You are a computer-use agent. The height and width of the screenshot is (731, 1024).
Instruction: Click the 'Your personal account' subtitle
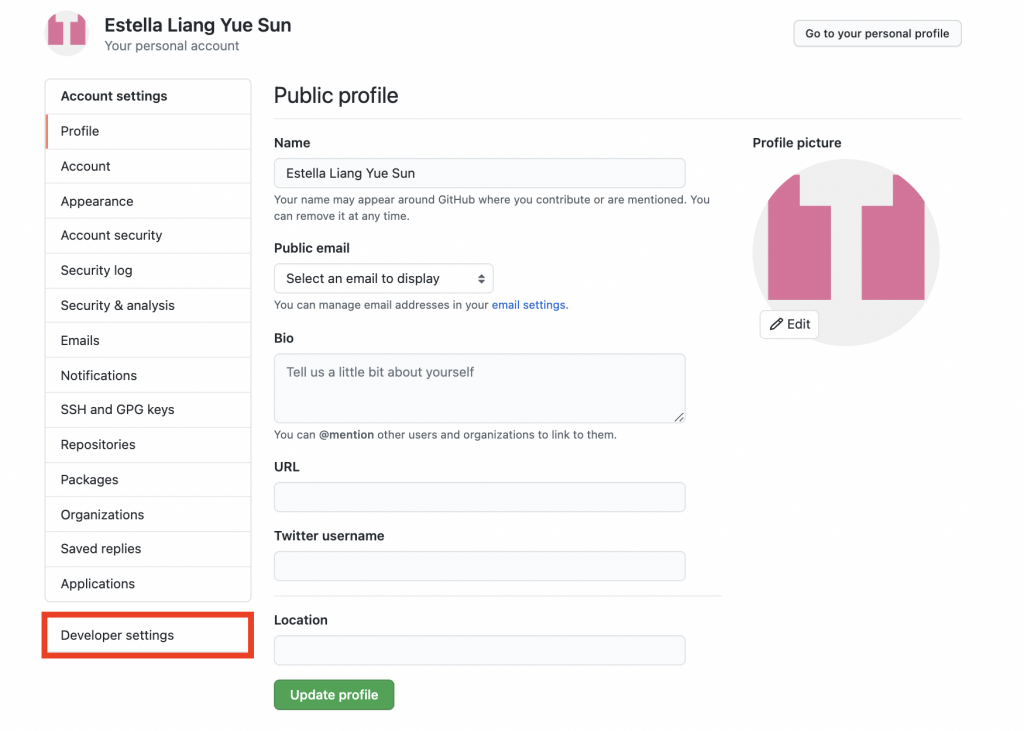[172, 46]
